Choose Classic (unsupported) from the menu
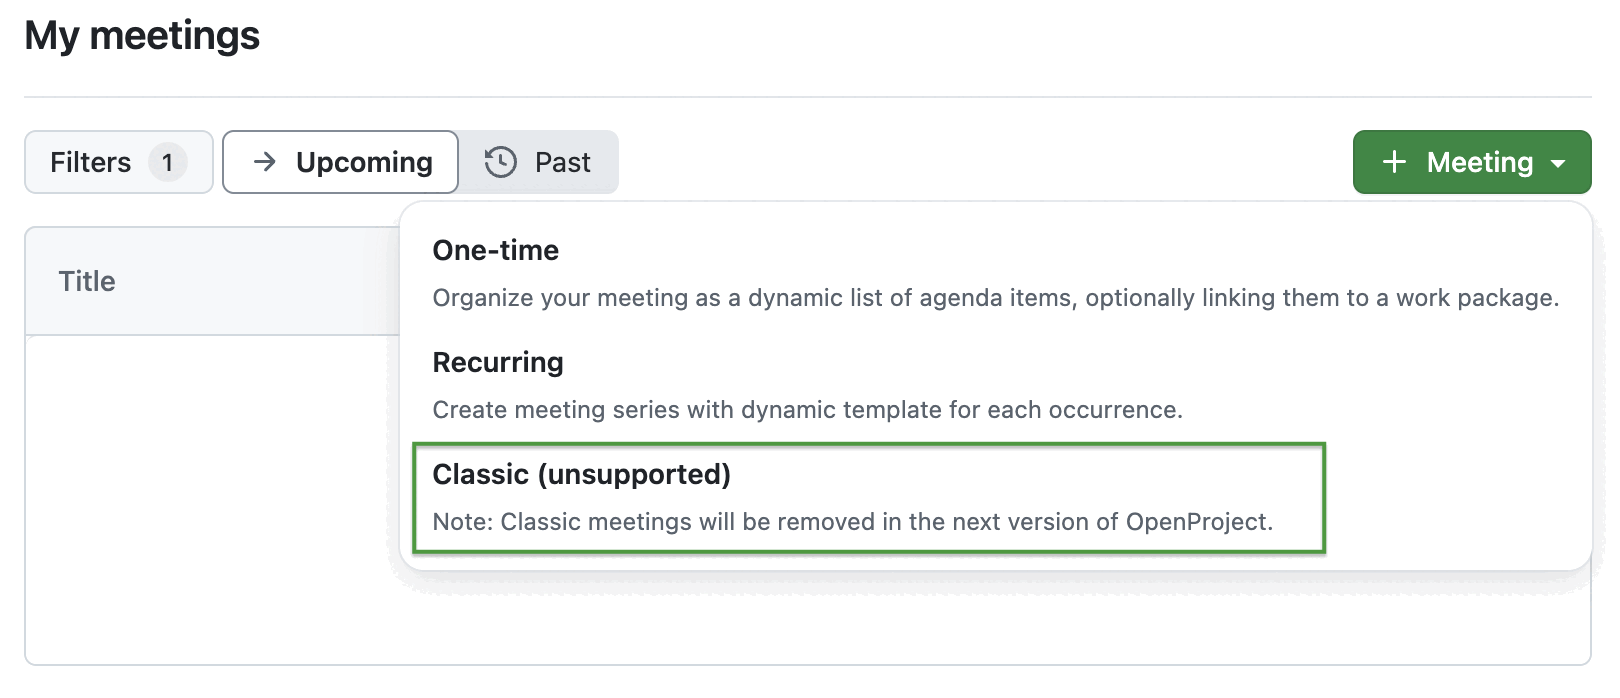 pyautogui.click(x=581, y=474)
